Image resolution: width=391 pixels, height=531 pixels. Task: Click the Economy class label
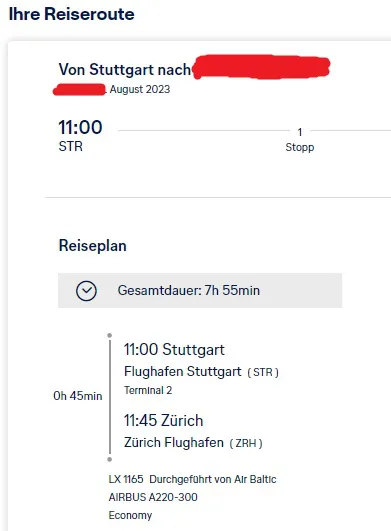click(130, 515)
